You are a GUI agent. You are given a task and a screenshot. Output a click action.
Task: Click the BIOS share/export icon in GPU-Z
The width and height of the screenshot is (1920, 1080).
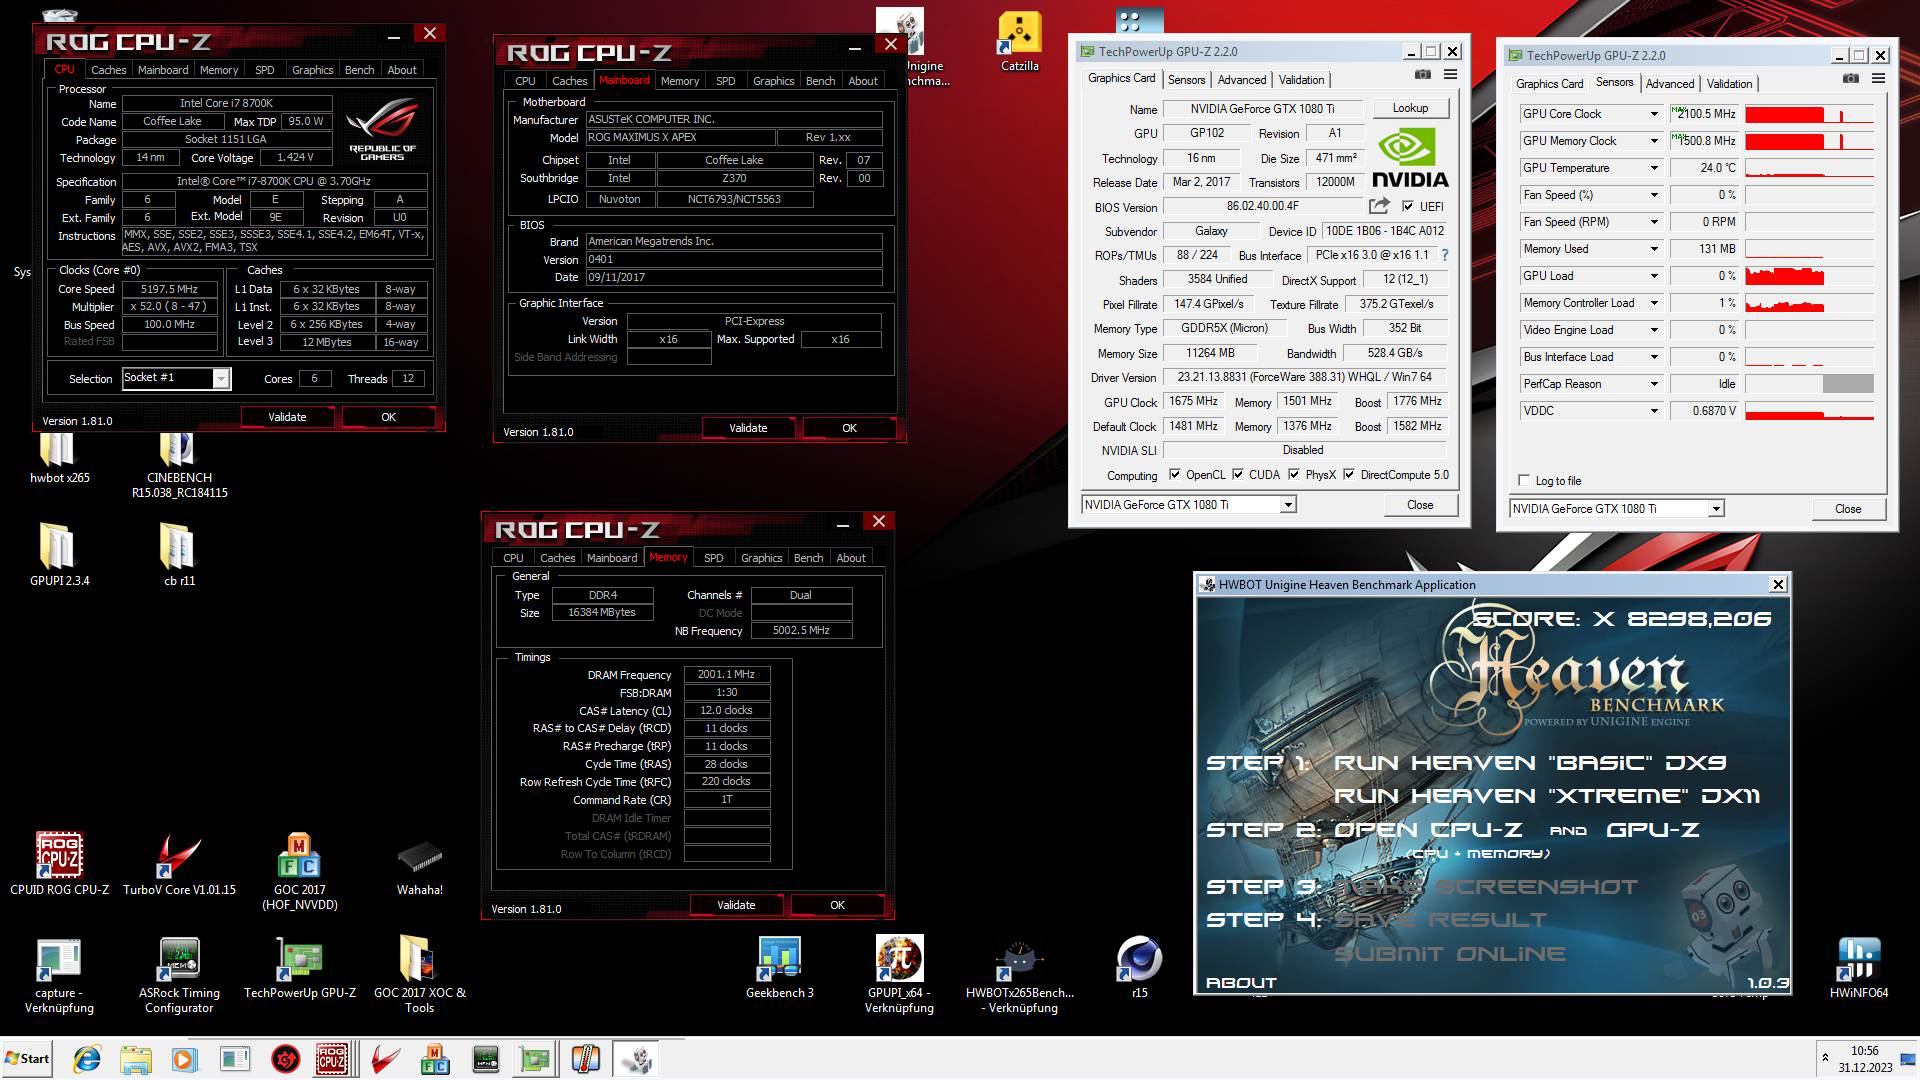click(x=1379, y=206)
